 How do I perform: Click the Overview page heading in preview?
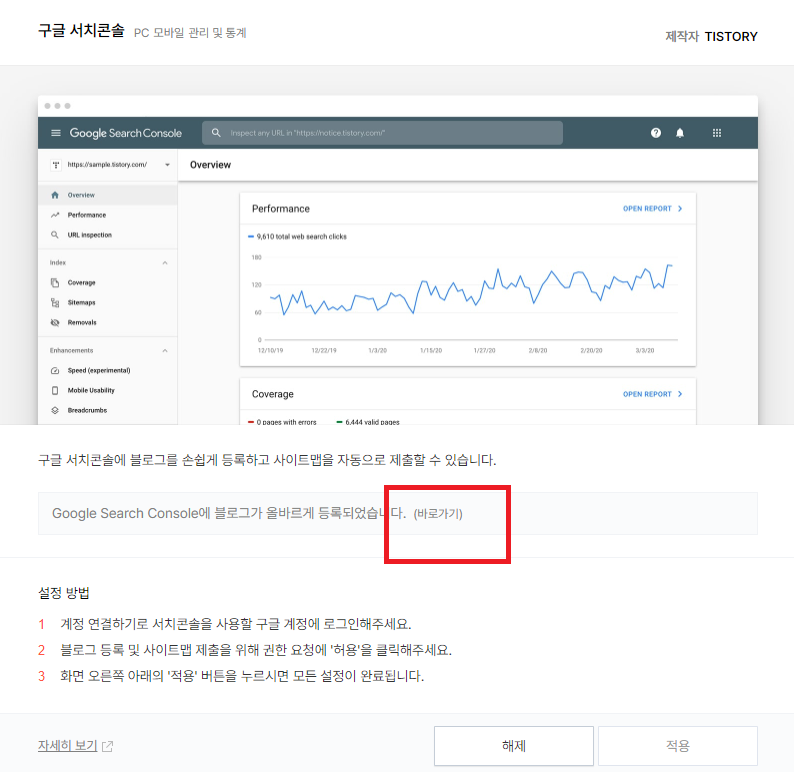tap(210, 165)
